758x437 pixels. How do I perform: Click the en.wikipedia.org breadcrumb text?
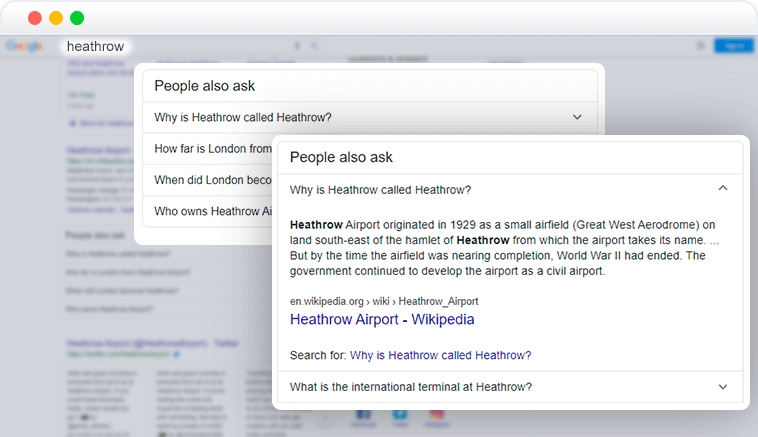384,301
